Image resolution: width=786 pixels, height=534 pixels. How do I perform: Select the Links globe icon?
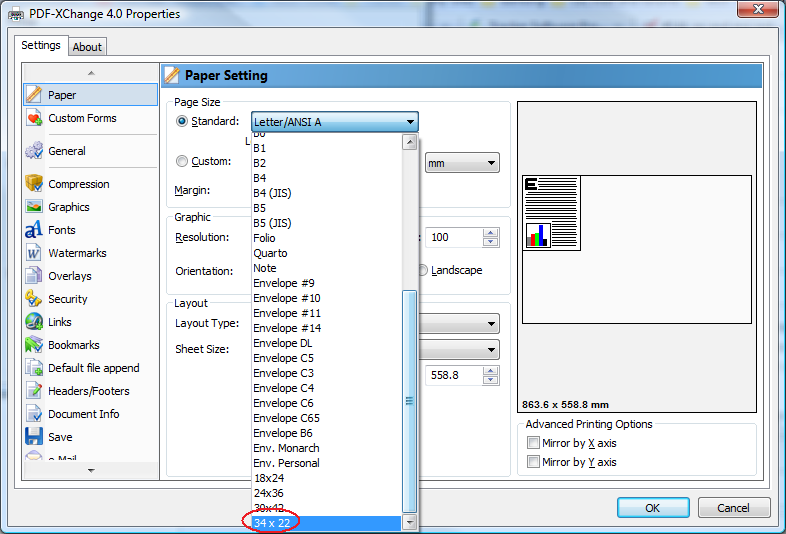coord(34,322)
